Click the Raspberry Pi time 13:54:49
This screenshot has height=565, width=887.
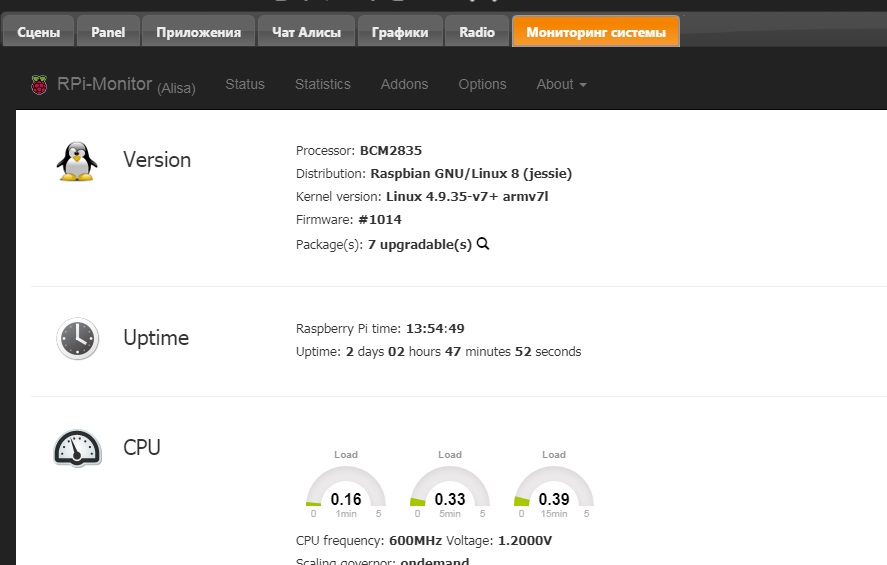435,329
